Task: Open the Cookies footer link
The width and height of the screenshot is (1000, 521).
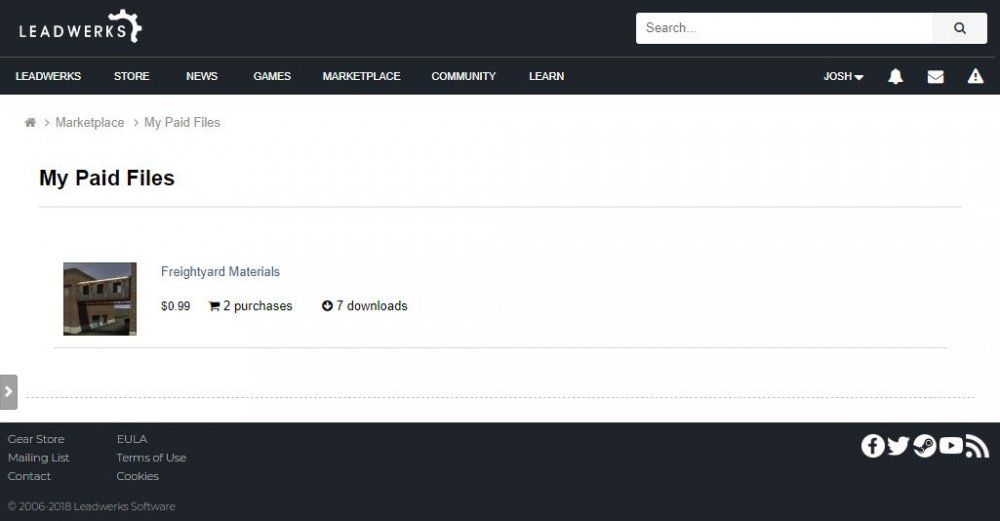Action: tap(137, 476)
